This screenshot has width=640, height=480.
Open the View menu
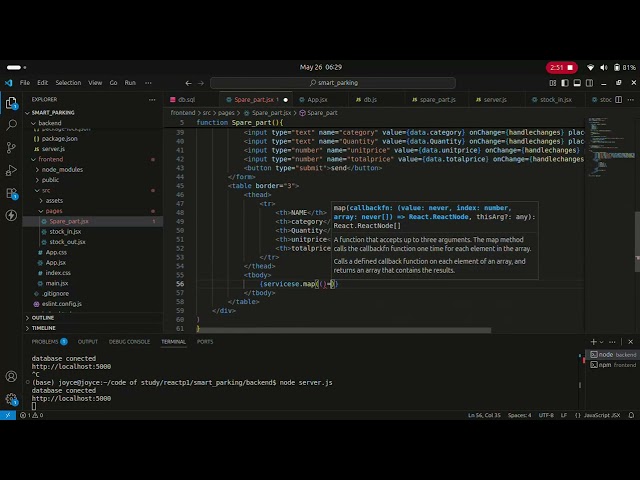[x=95, y=83]
